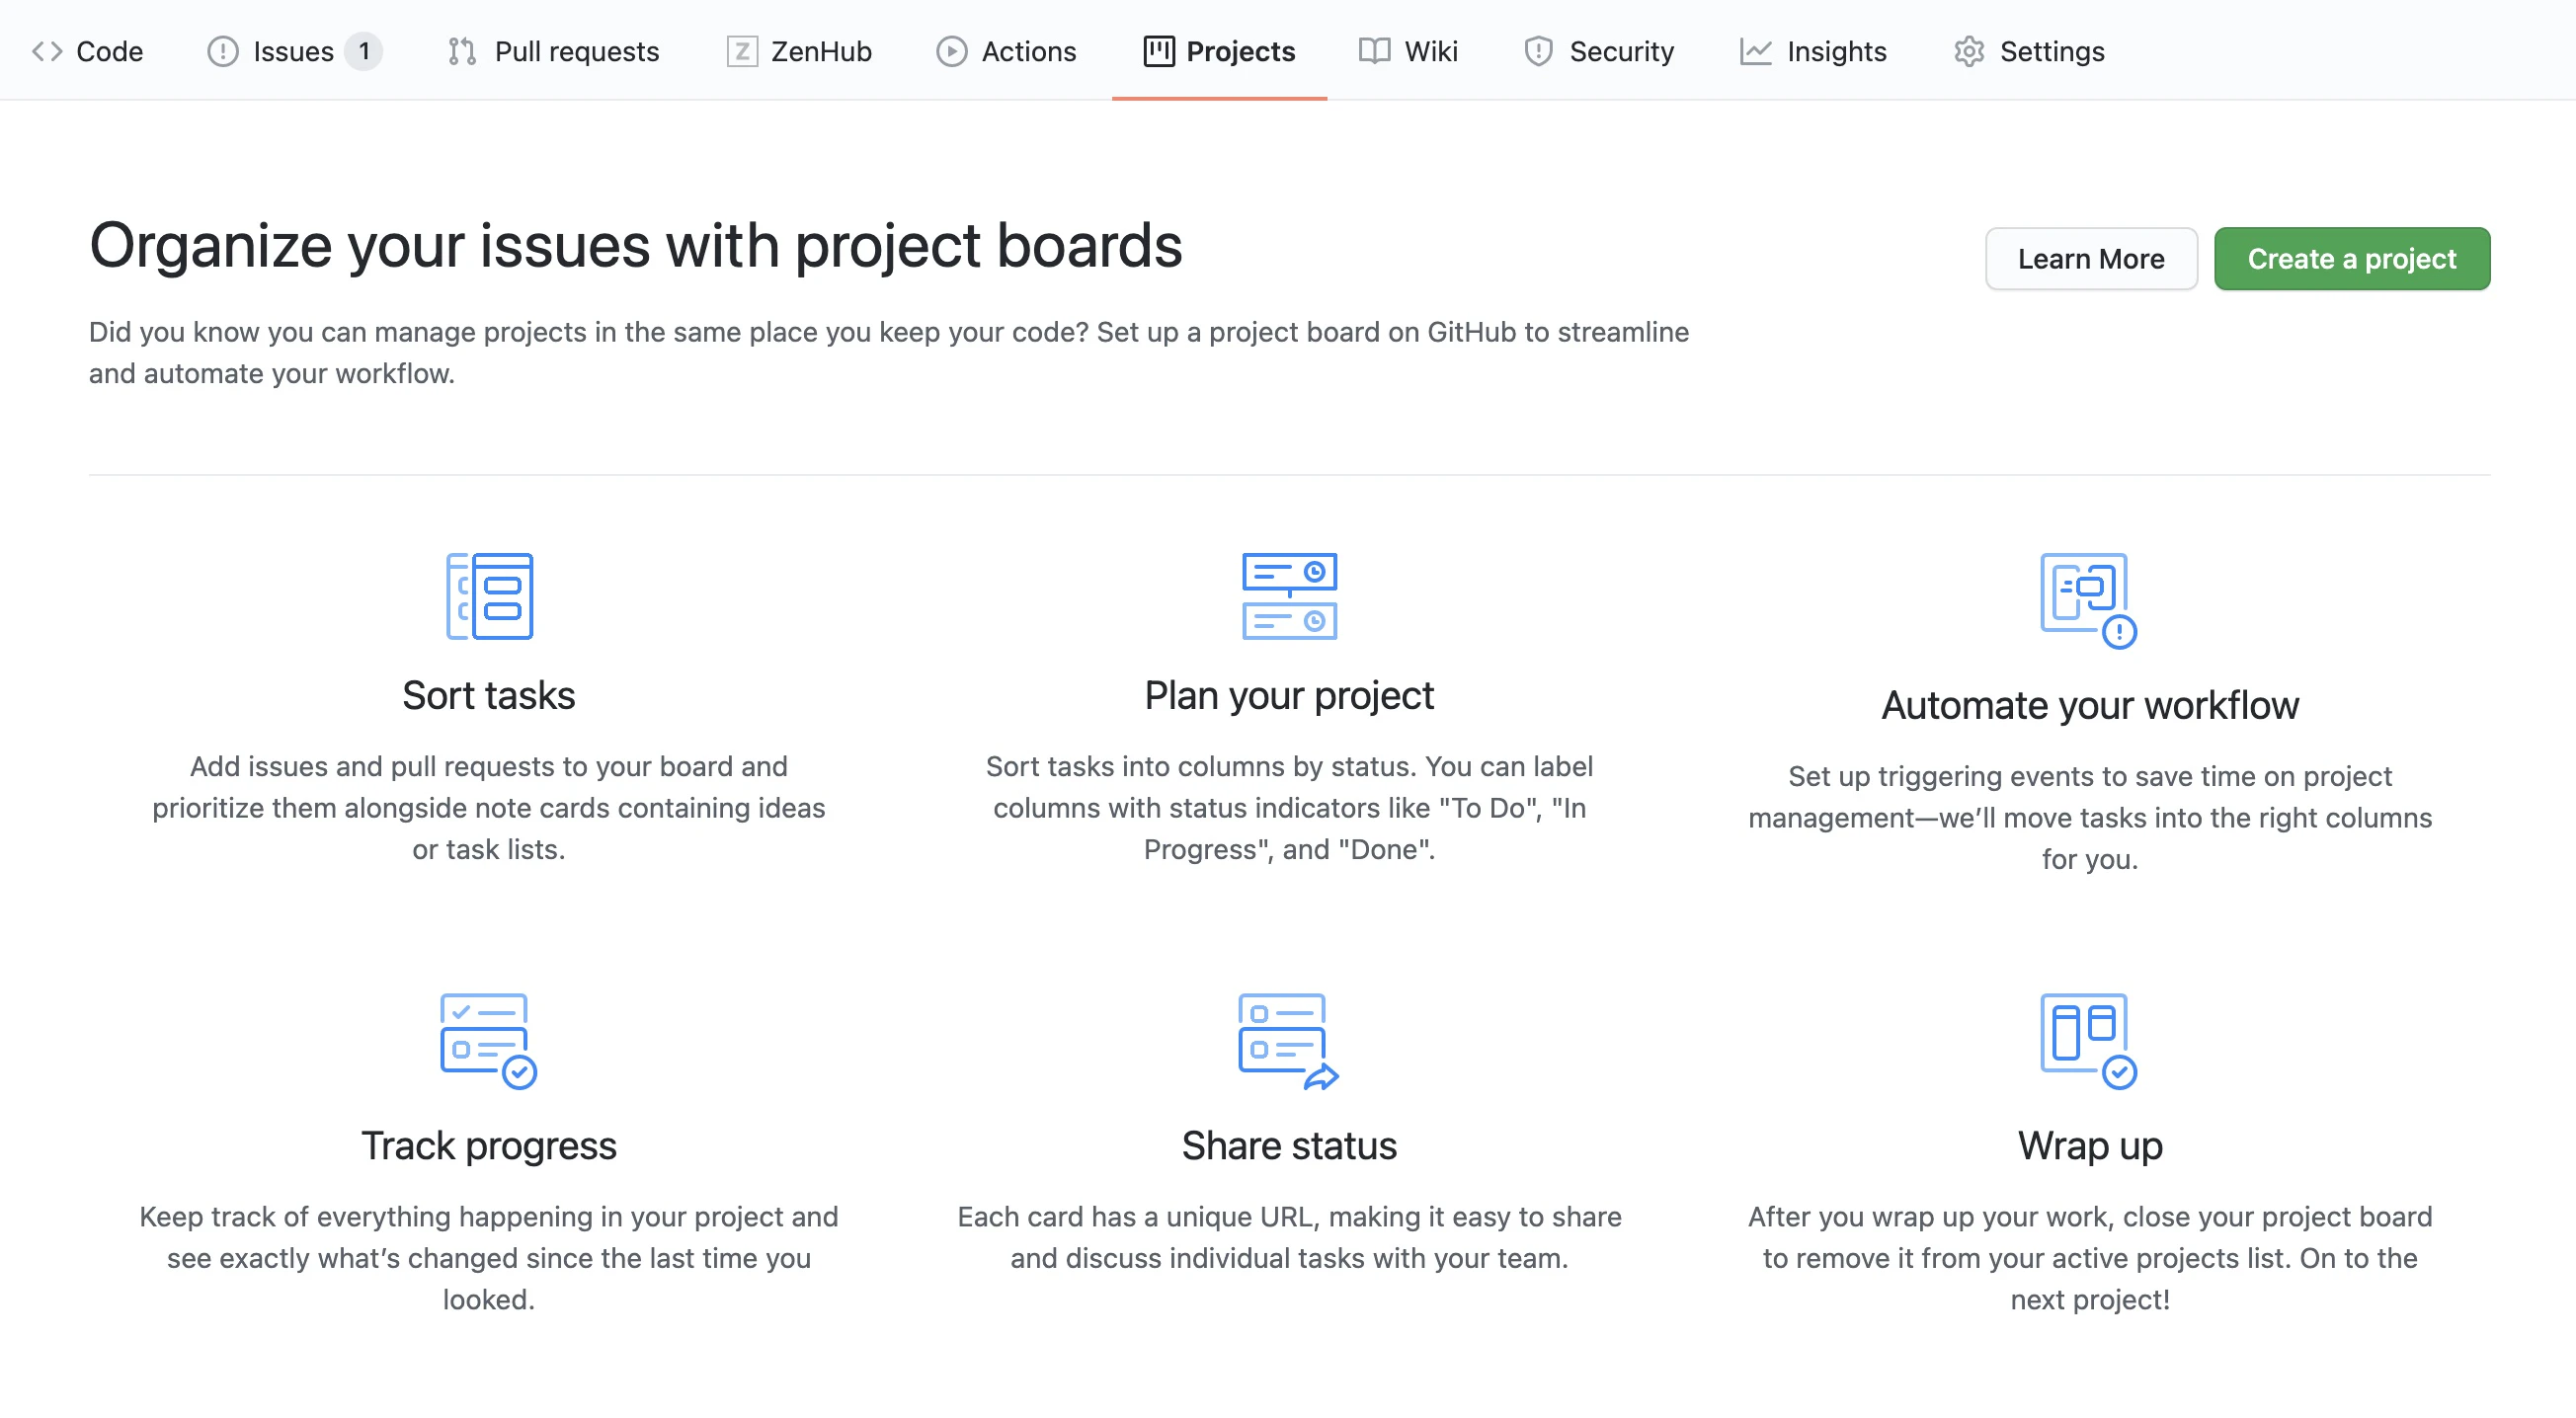
Task: Open repository Settings tab
Action: point(2028,51)
